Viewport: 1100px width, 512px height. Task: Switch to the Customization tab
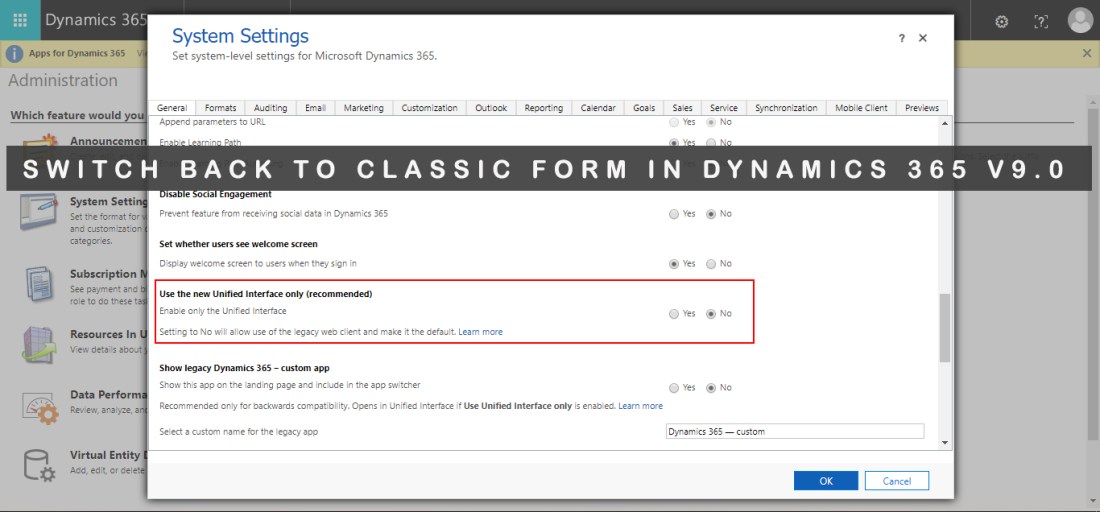429,108
